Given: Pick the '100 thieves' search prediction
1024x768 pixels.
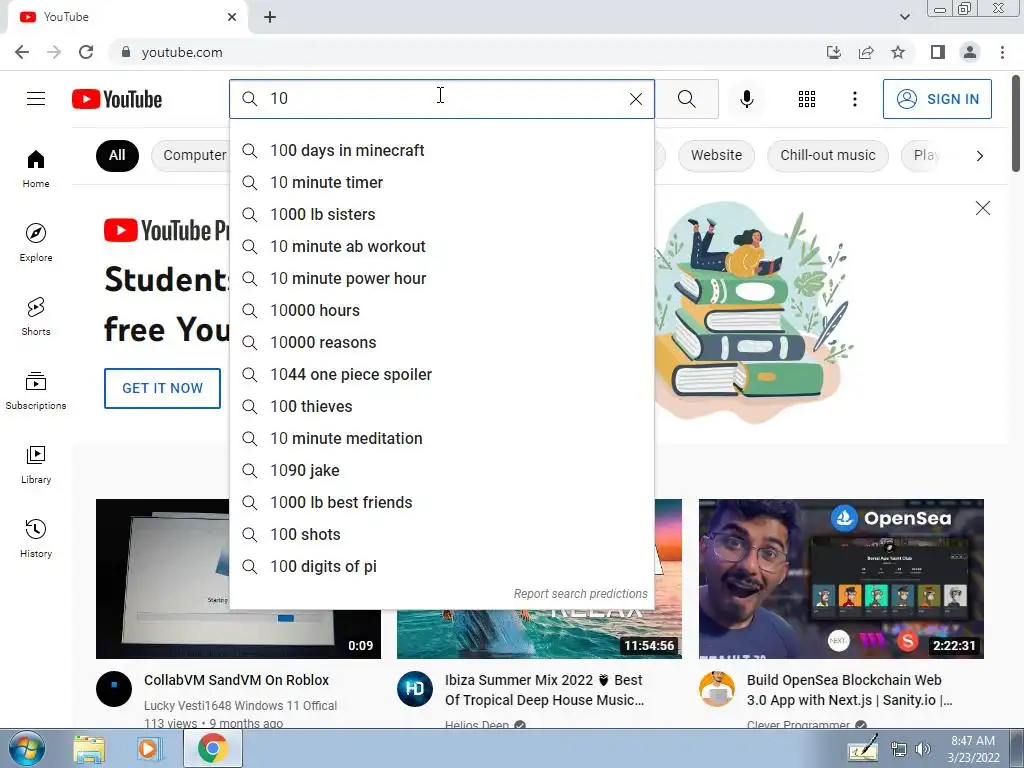Looking at the screenshot, I should click(441, 406).
